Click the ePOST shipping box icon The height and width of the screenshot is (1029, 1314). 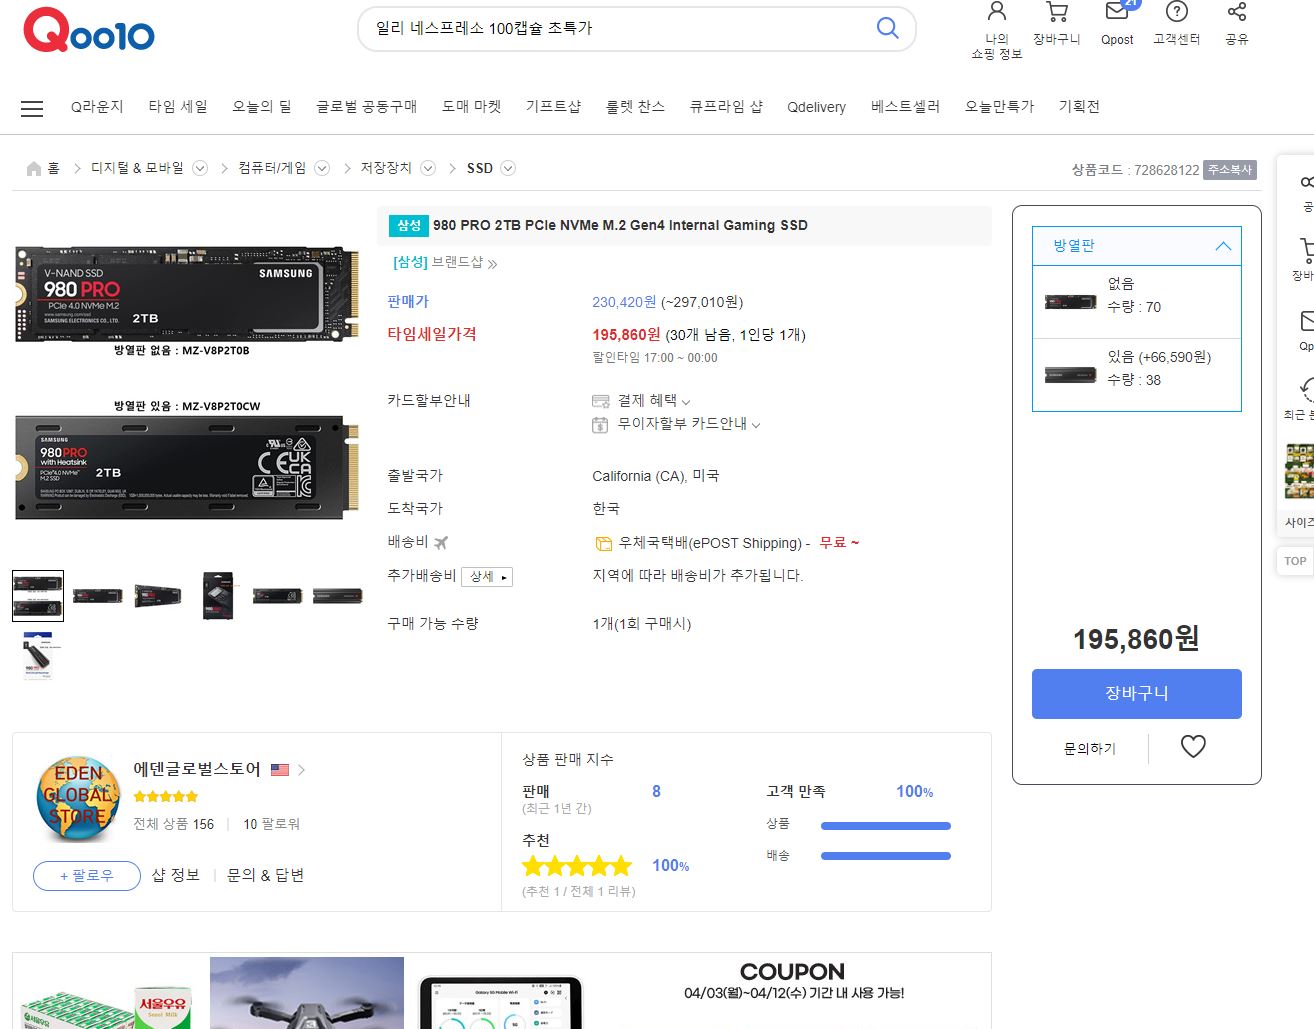tap(603, 544)
